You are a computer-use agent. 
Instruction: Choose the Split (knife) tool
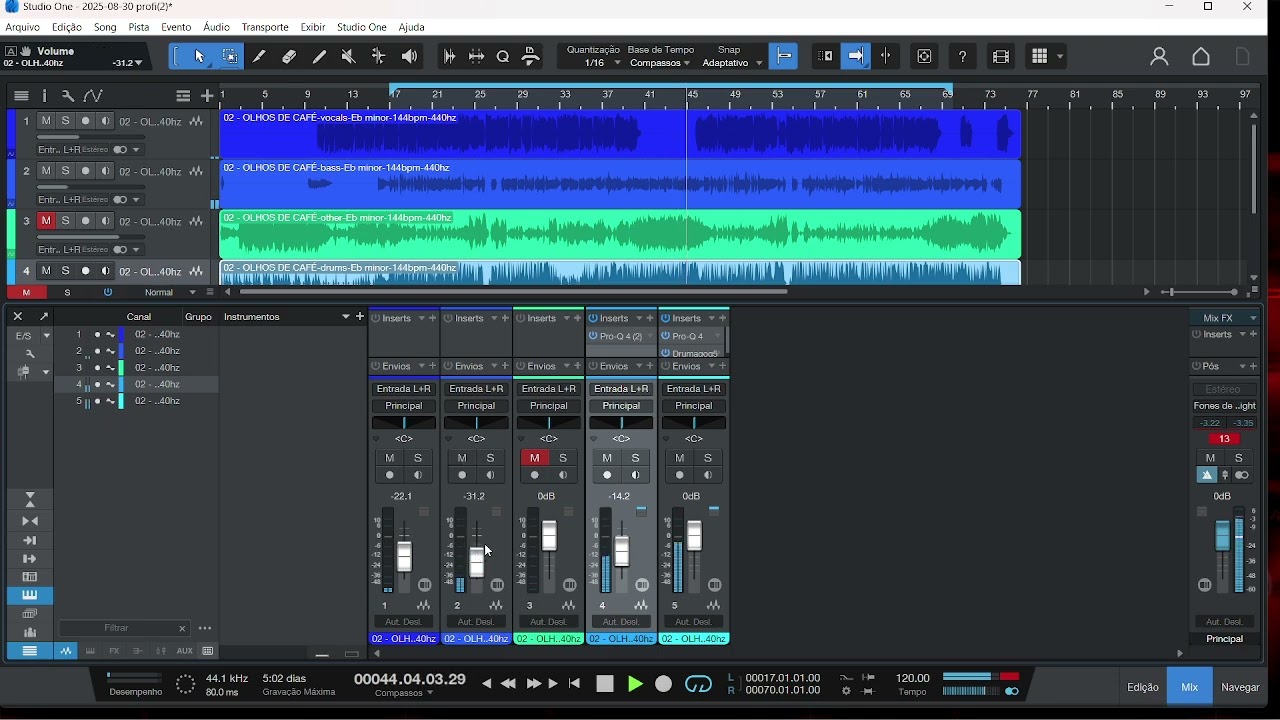pos(260,57)
